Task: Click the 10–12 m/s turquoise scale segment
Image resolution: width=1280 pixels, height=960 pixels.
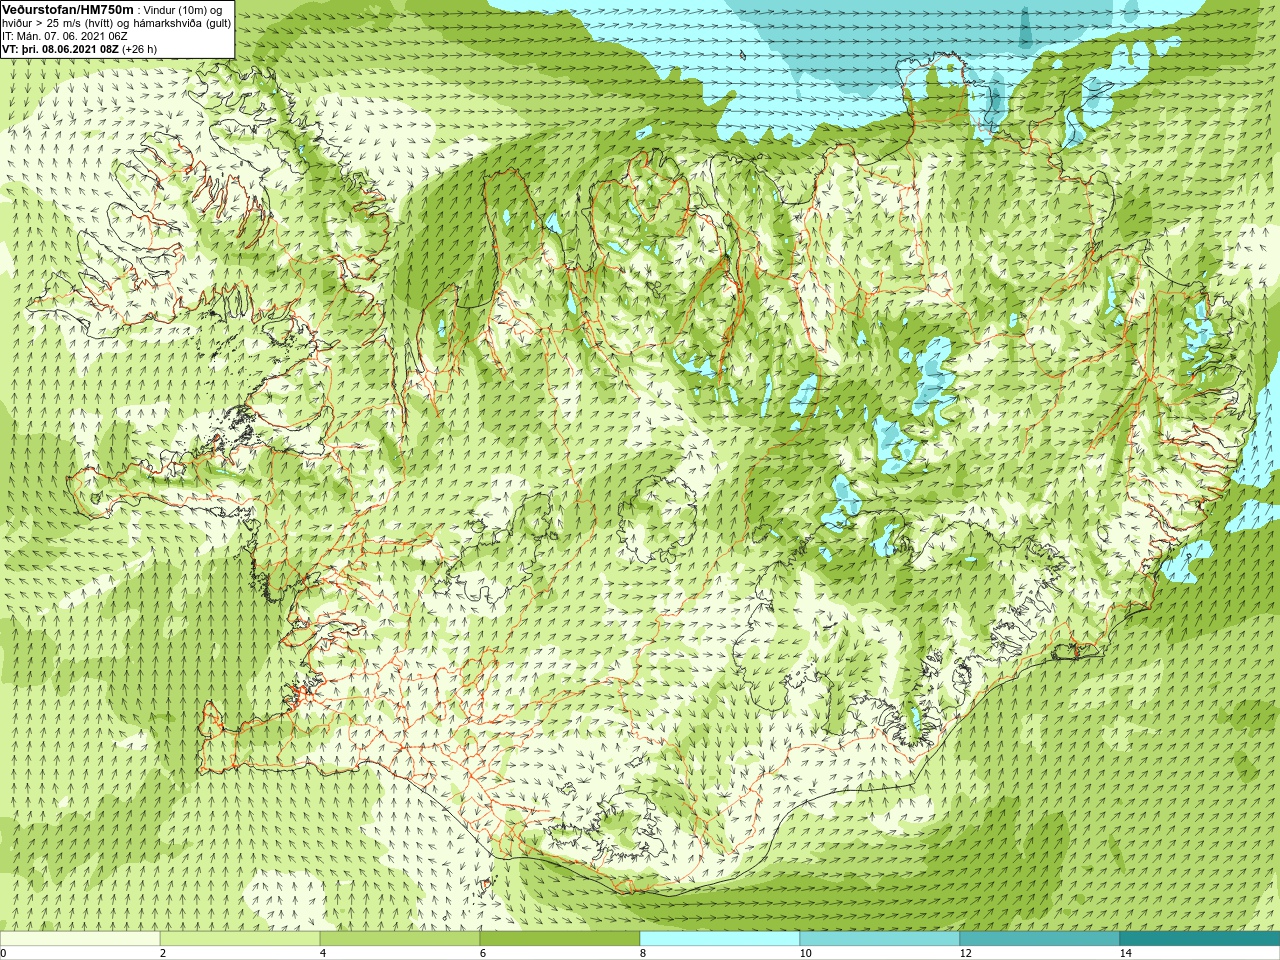Action: (880, 939)
